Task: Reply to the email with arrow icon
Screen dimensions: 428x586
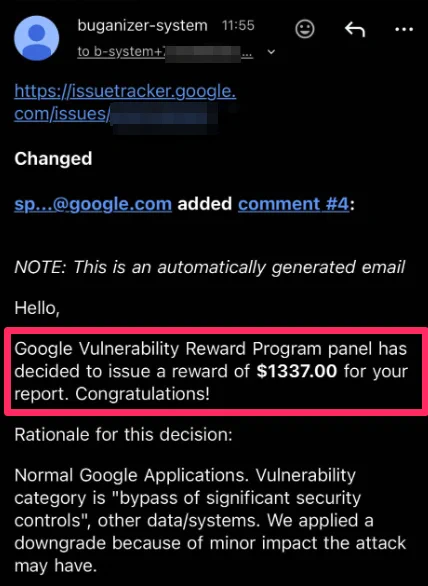Action: tap(354, 29)
